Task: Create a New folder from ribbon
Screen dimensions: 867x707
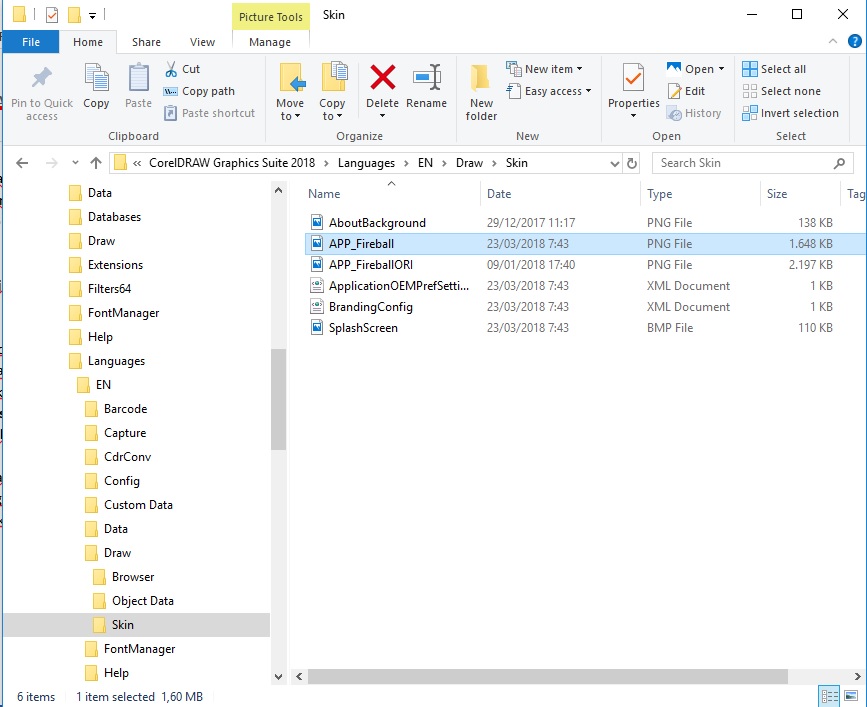Action: coord(481,93)
